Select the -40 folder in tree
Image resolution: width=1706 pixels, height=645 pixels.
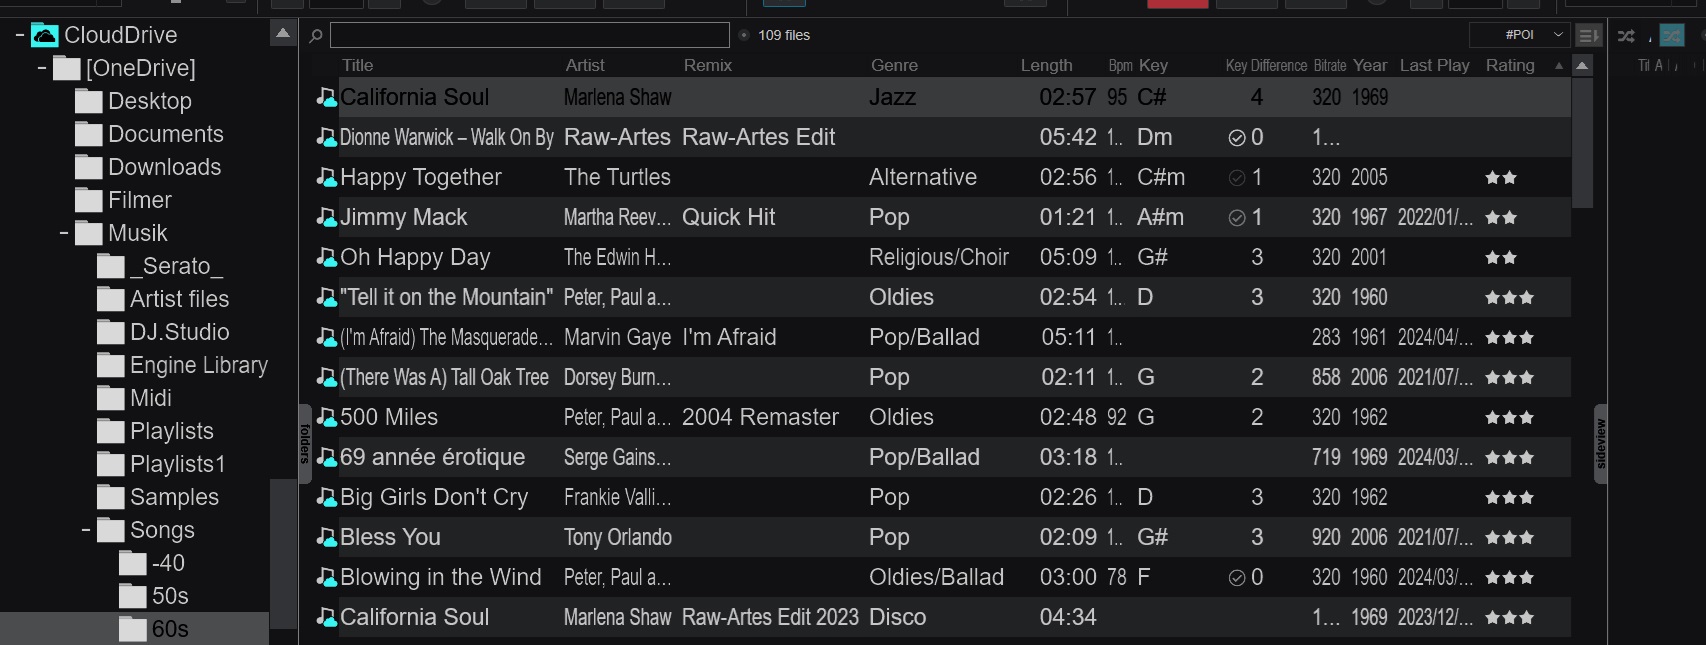coord(168,563)
